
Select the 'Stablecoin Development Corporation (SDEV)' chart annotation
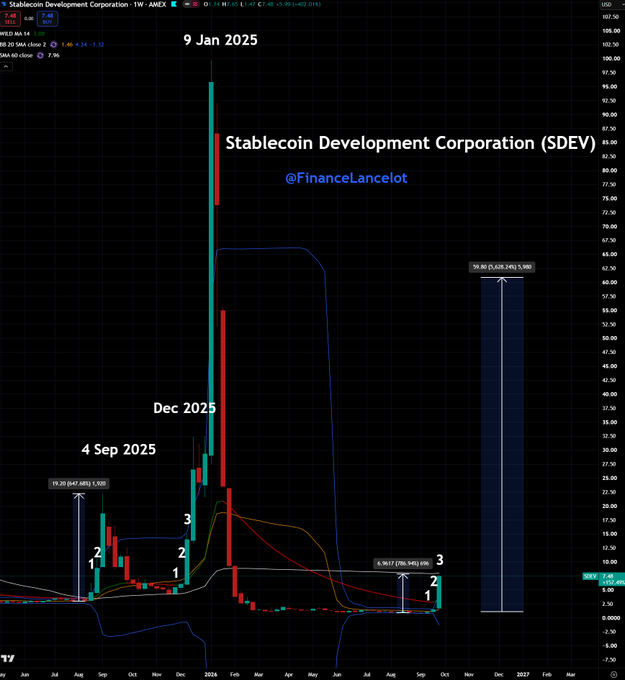click(410, 143)
